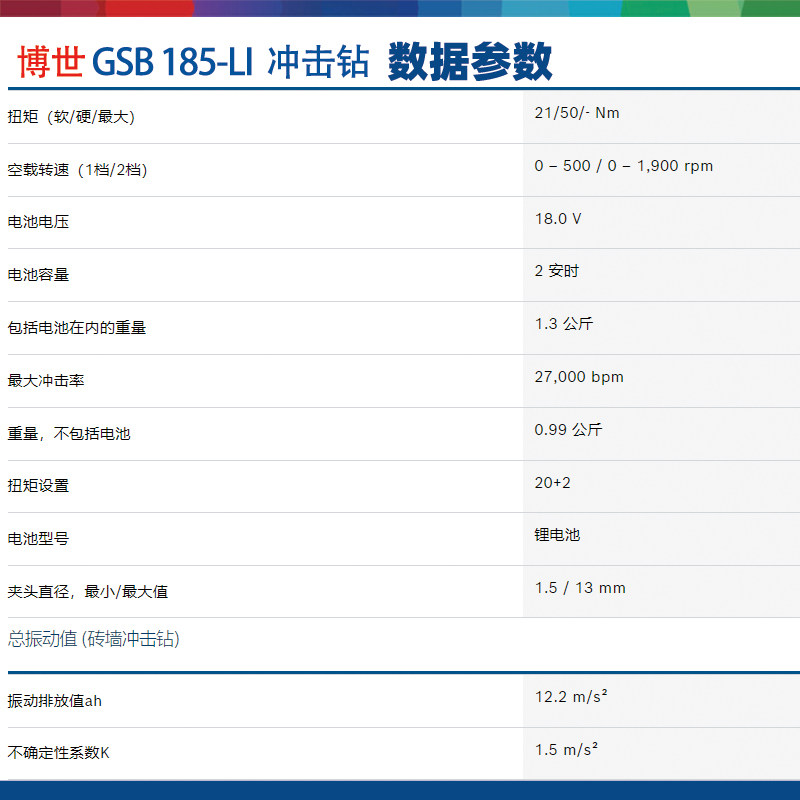Click the label '空载转速（1档/2档）'

pyautogui.click(x=78, y=169)
